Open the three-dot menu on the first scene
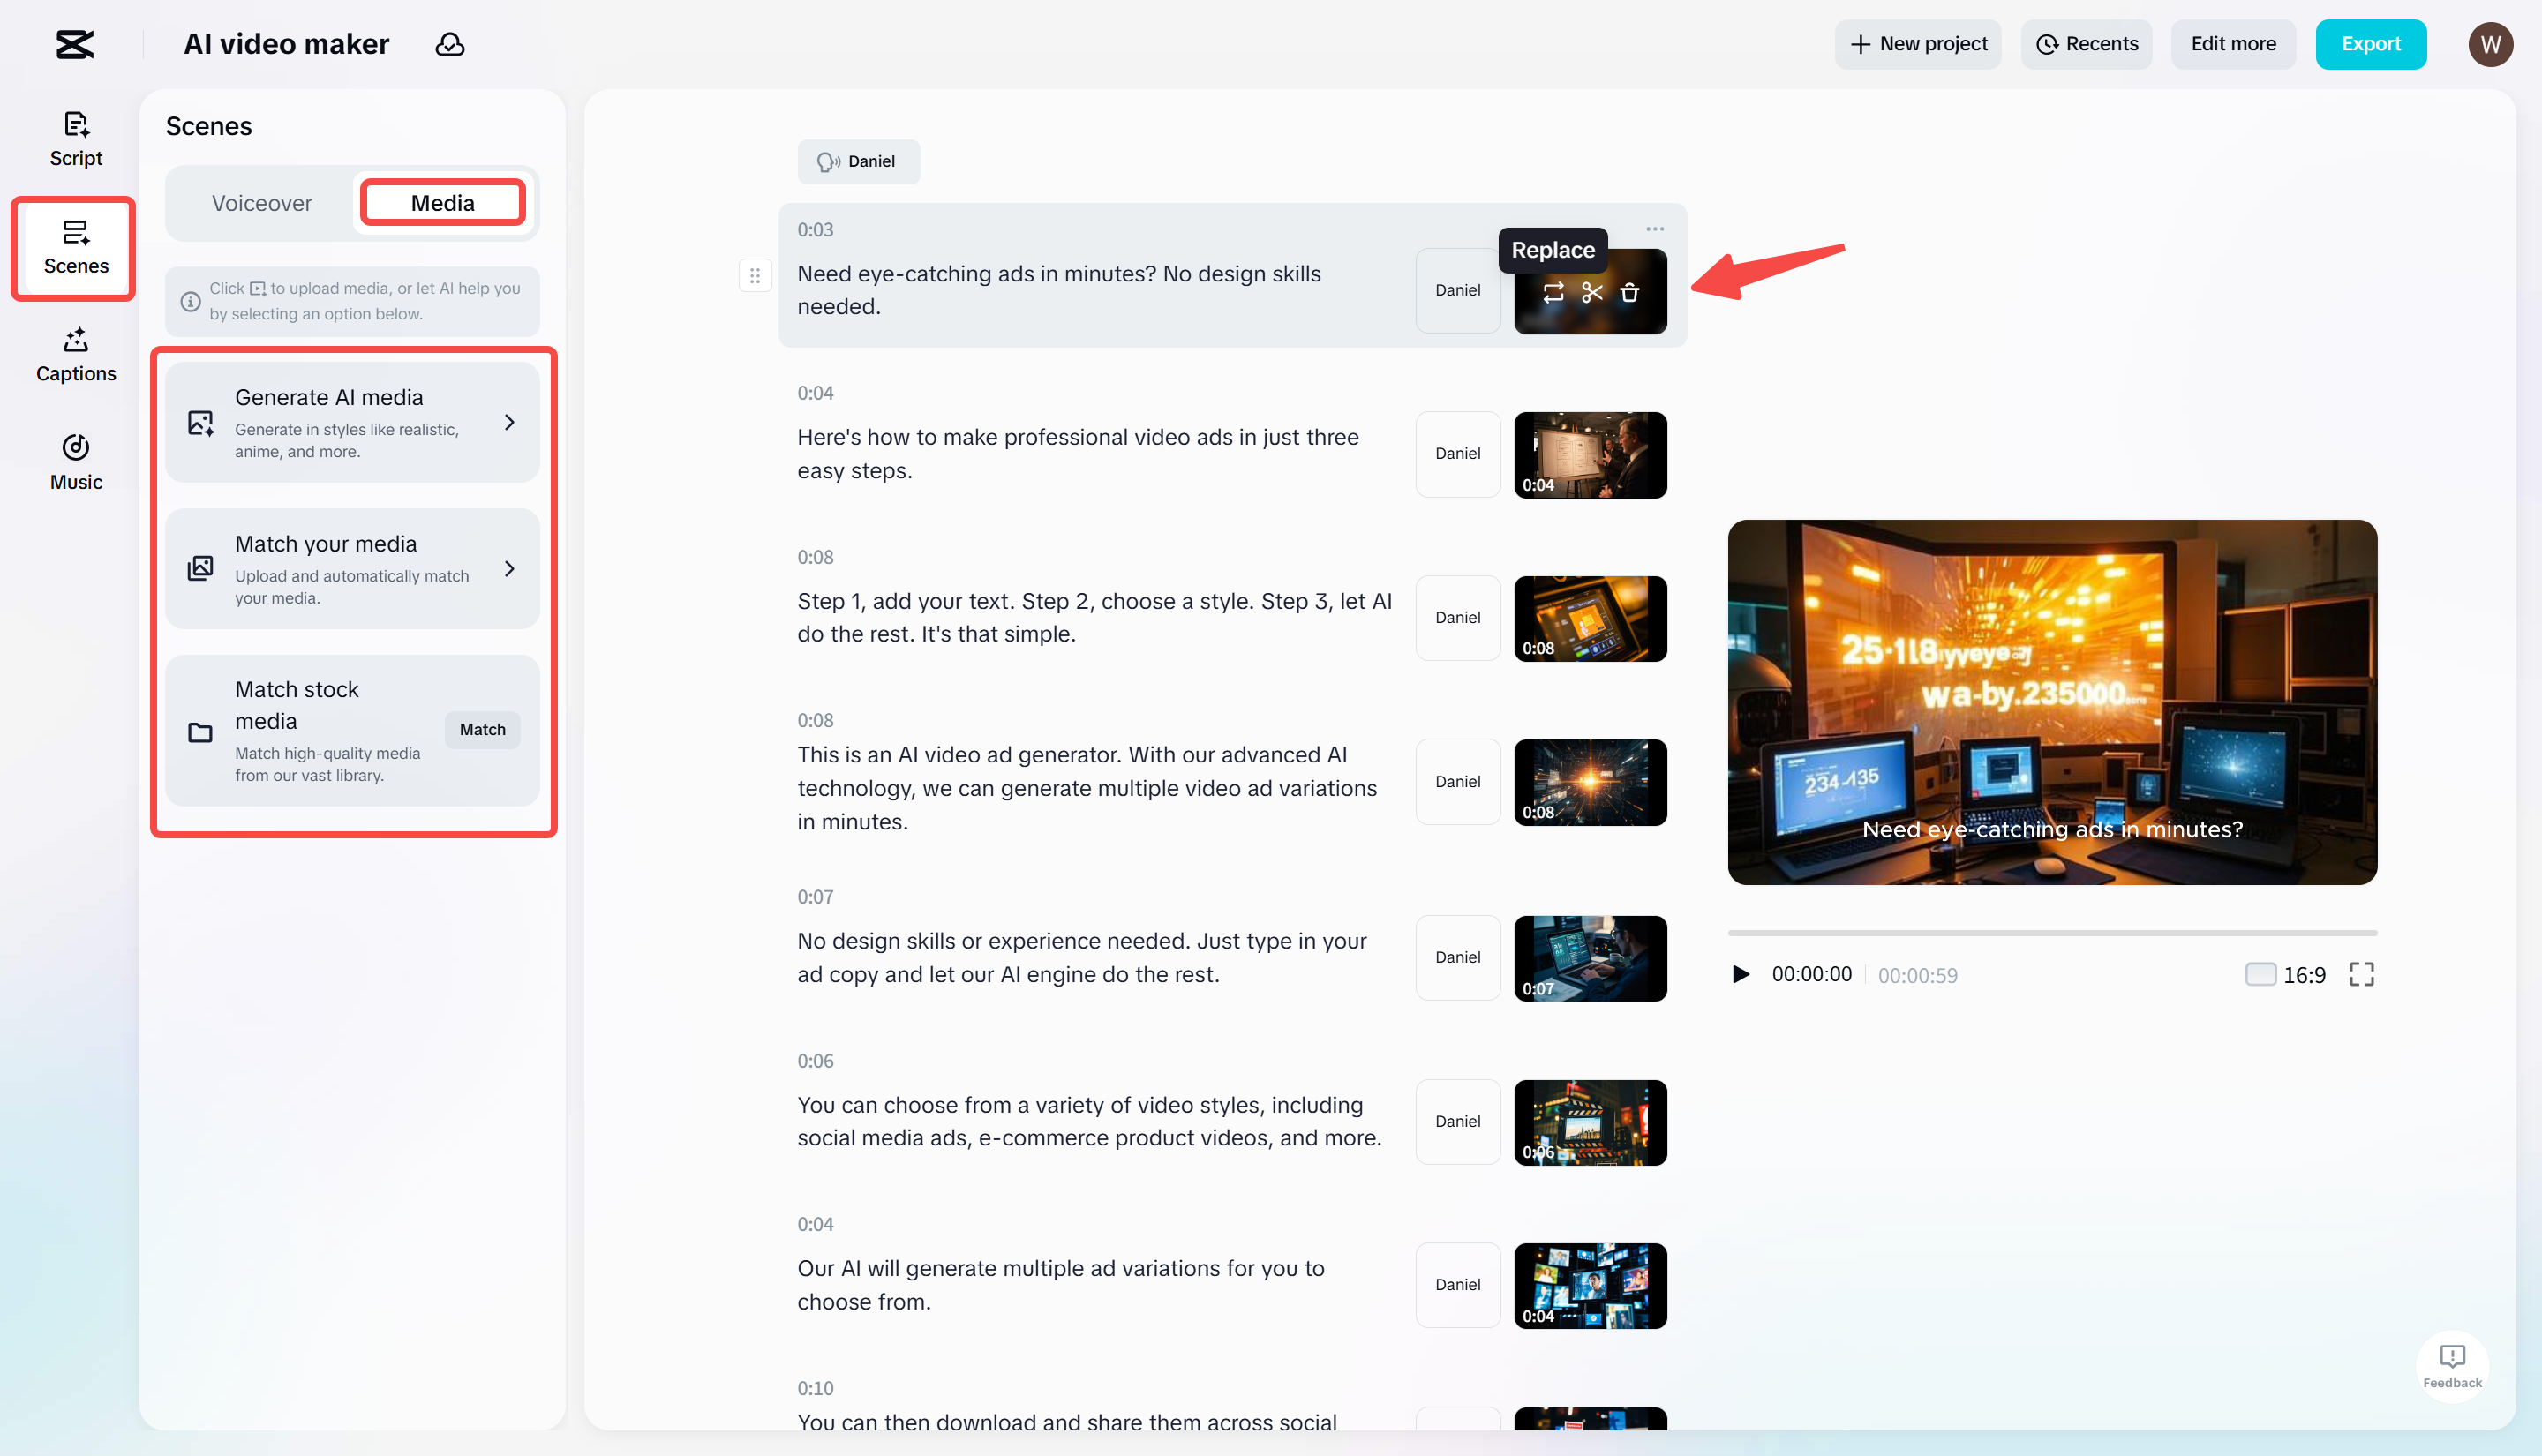Image resolution: width=2542 pixels, height=1456 pixels. point(1654,228)
